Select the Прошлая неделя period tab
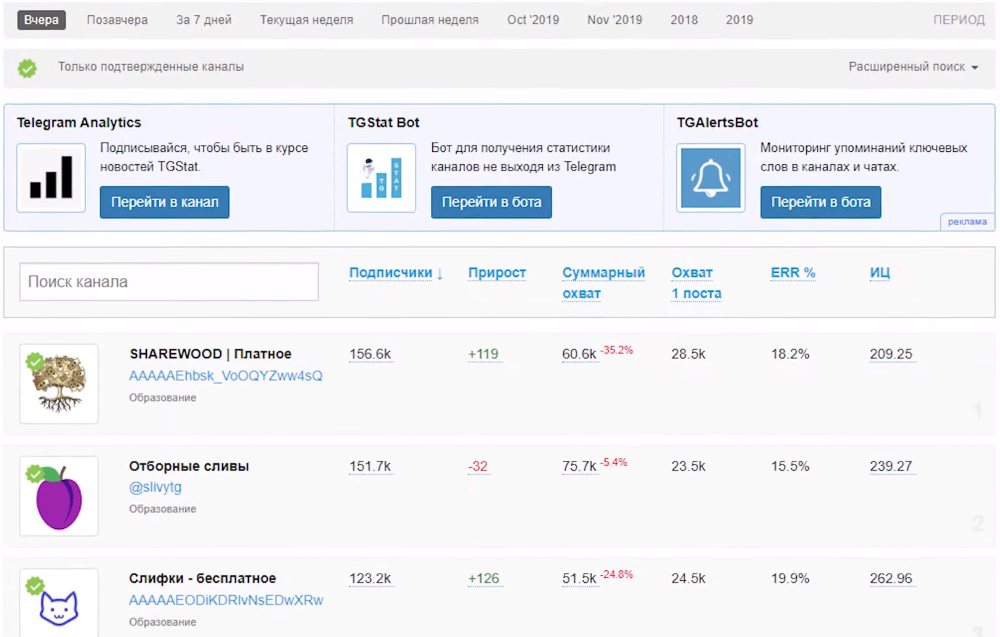This screenshot has width=1000, height=637. pos(429,20)
